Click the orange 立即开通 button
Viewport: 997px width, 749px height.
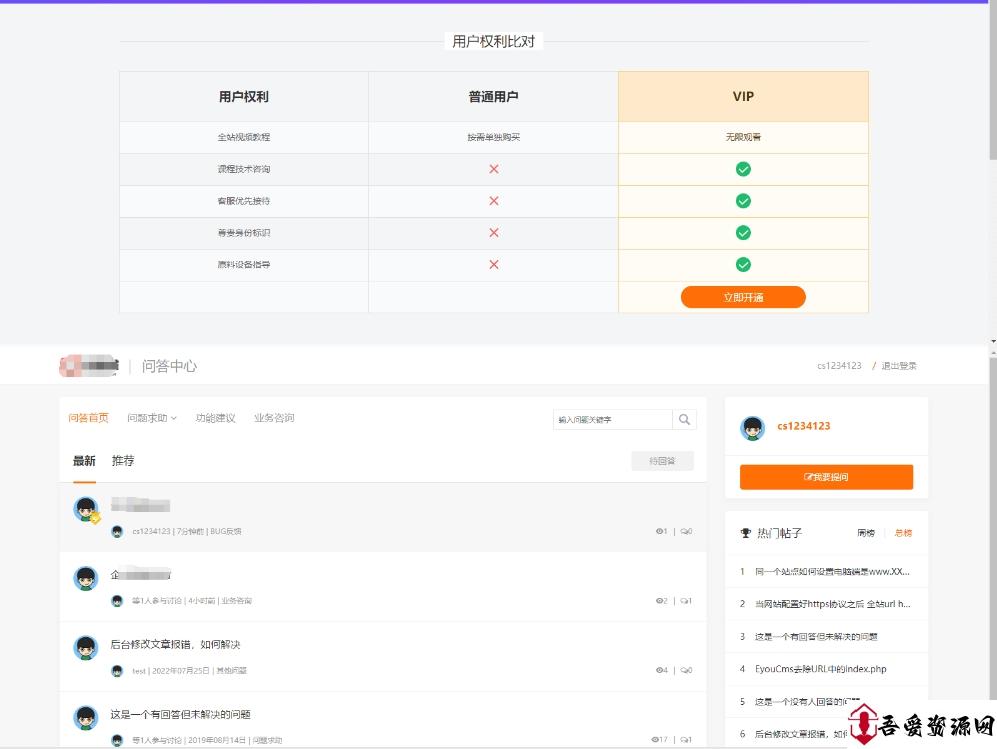743,297
